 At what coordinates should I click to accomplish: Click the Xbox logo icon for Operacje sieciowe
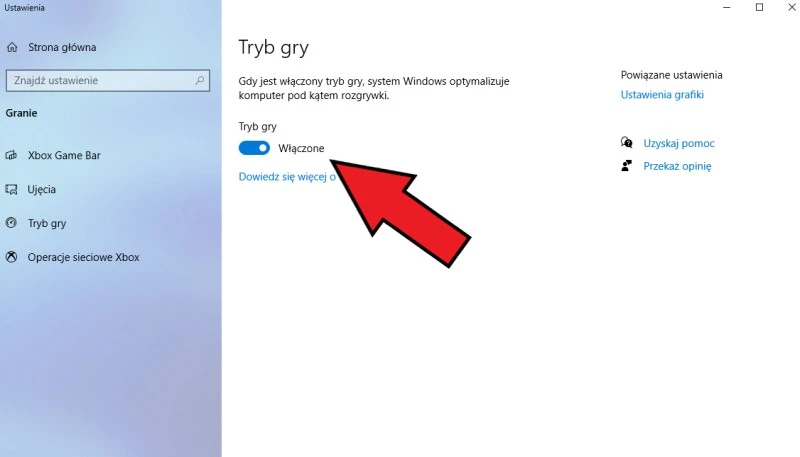click(11, 257)
